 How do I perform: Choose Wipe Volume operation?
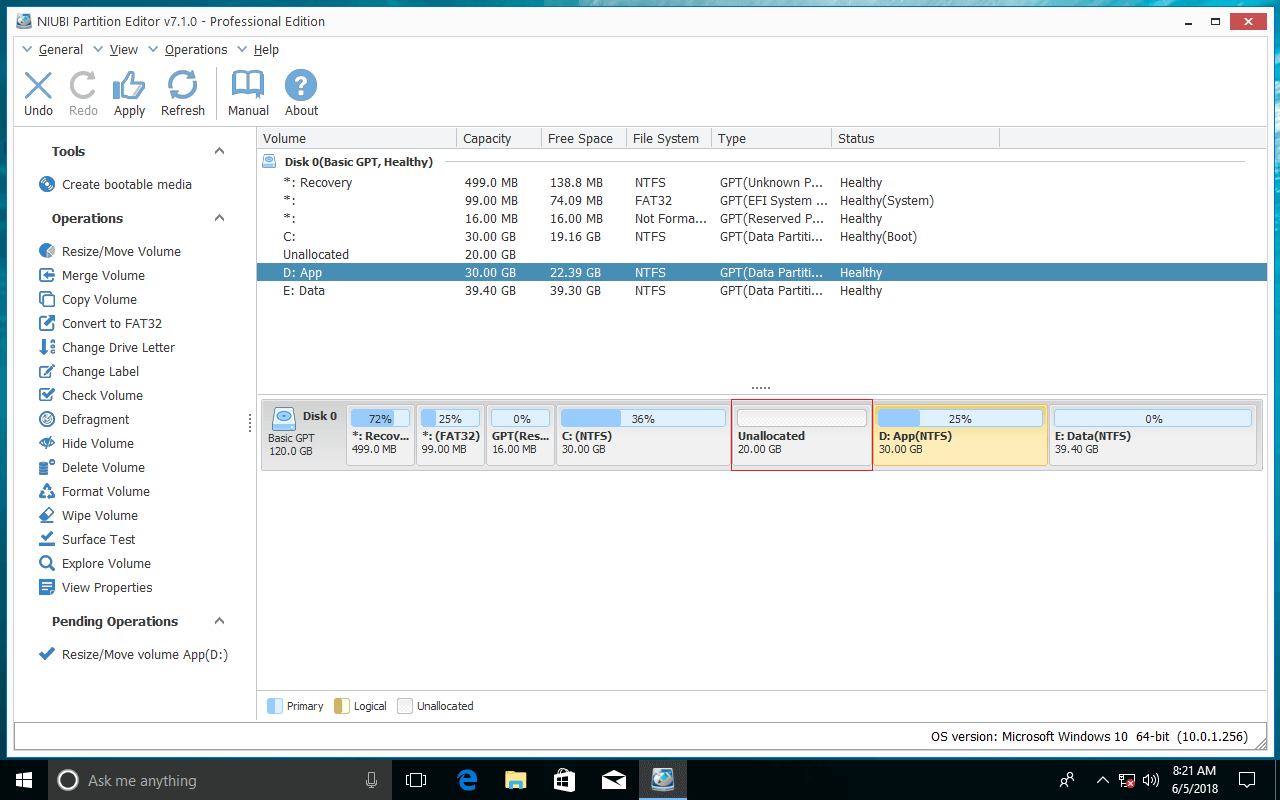(88, 515)
